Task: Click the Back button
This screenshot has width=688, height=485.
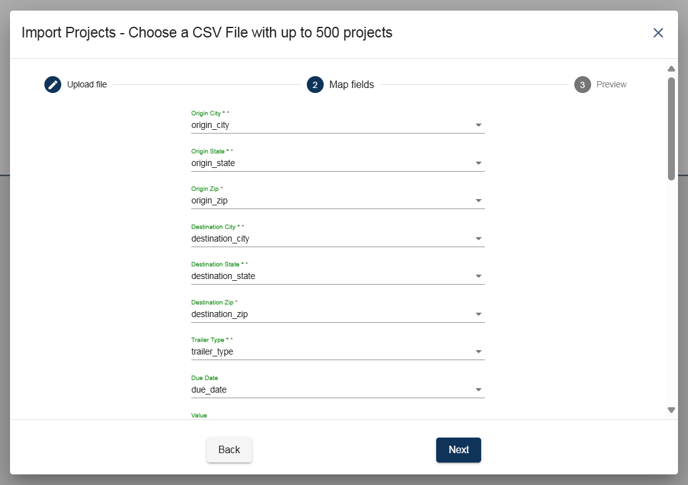Action: coord(229,450)
